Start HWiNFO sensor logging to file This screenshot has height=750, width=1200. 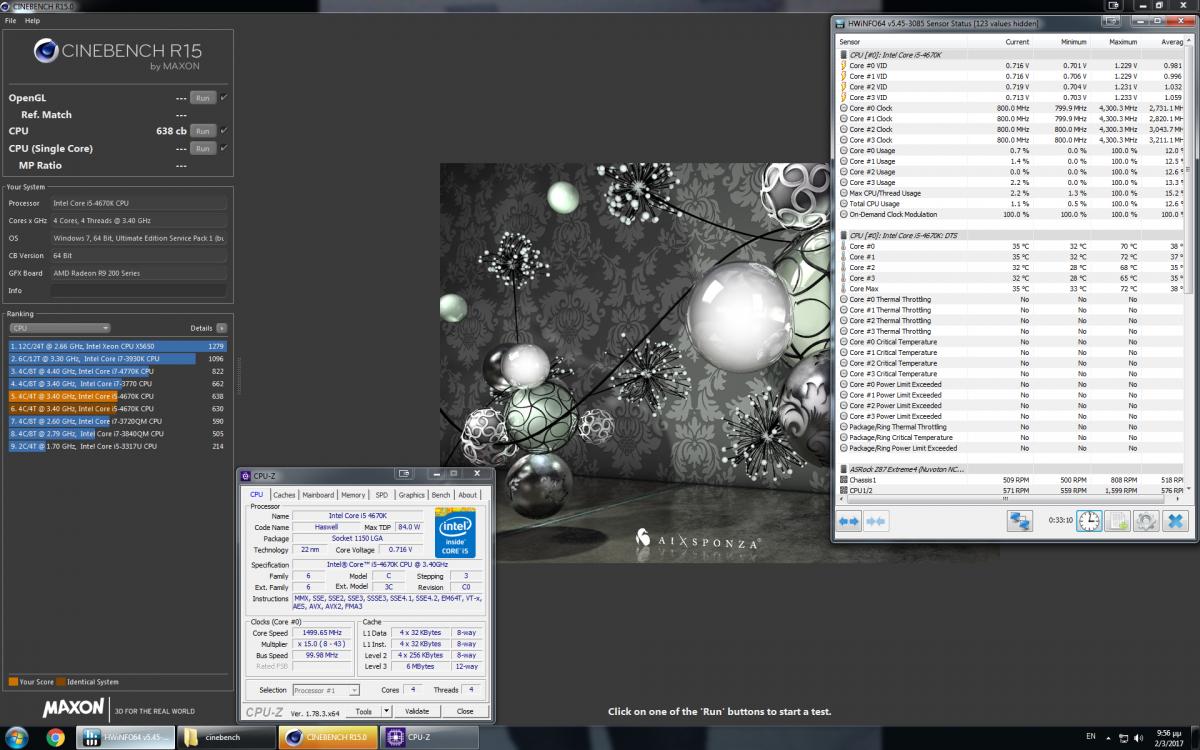pyautogui.click(x=1118, y=521)
